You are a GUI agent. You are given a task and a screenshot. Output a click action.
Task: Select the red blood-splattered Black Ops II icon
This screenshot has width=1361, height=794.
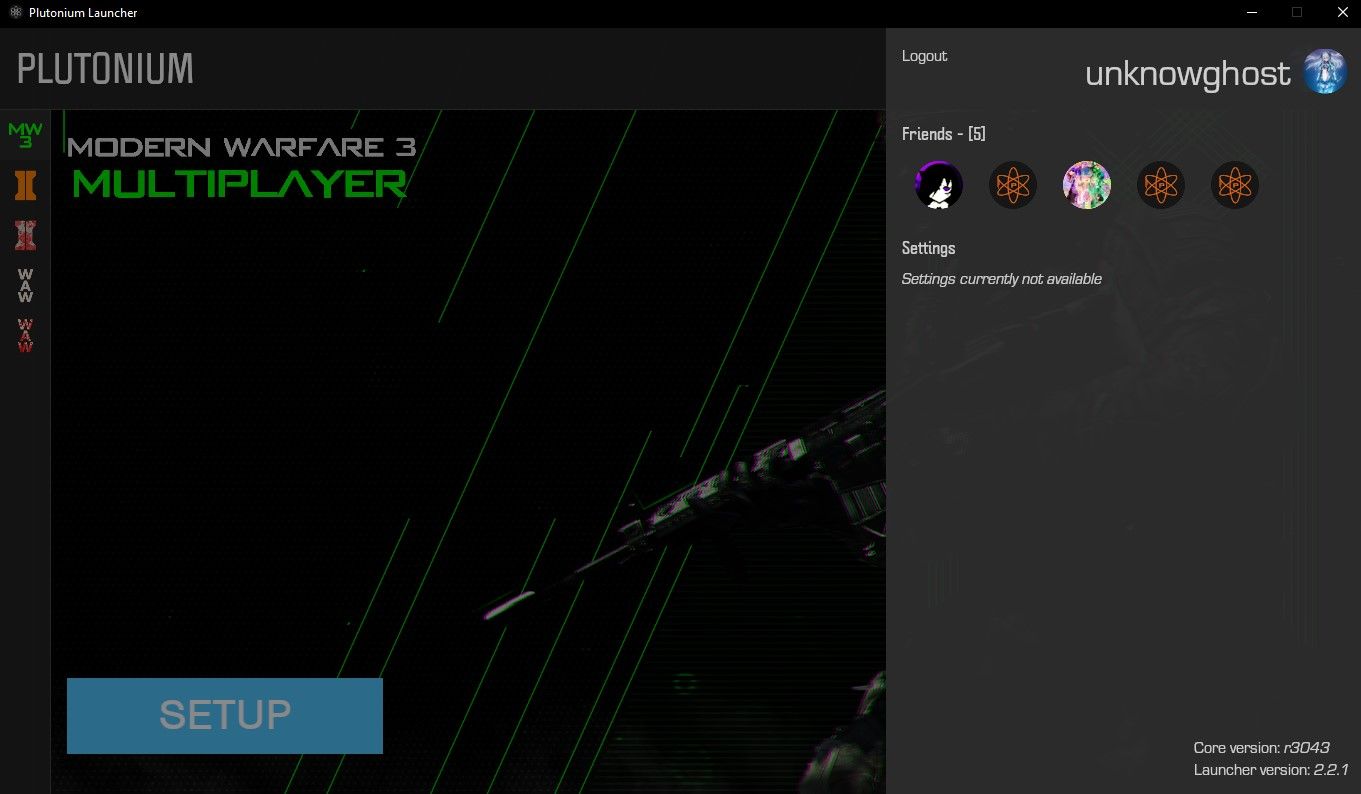click(x=25, y=235)
